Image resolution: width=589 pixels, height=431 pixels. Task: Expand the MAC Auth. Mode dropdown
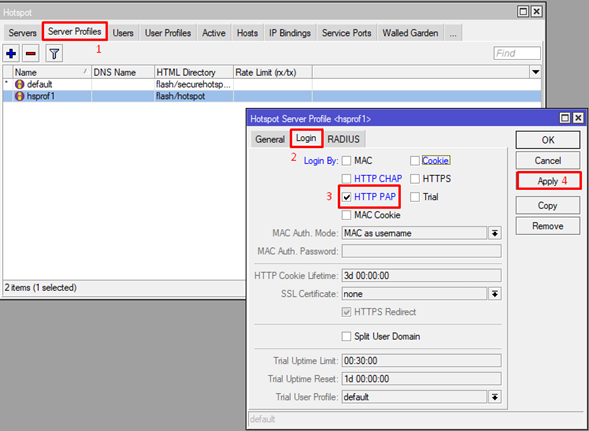495,233
